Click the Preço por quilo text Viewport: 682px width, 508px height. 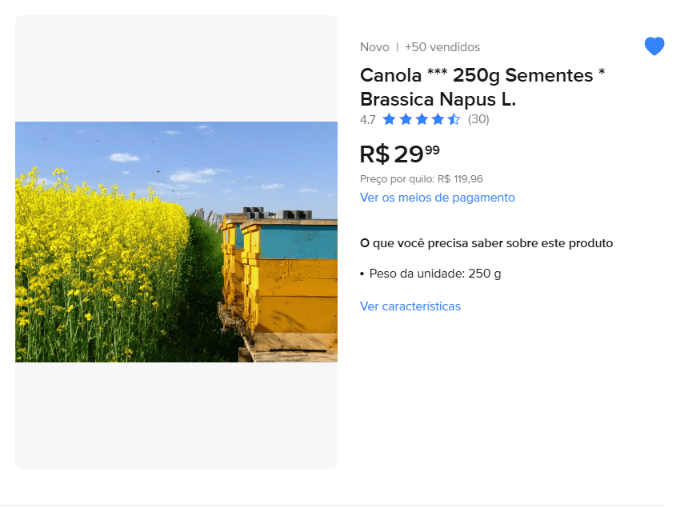(421, 179)
